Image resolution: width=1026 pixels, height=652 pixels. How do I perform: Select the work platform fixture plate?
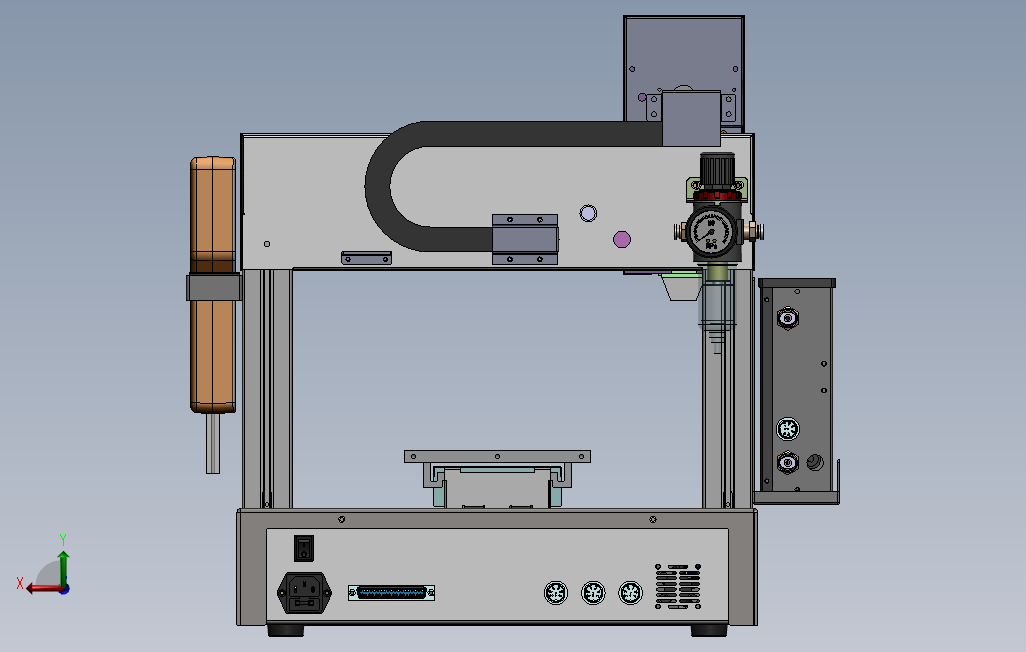coord(497,456)
